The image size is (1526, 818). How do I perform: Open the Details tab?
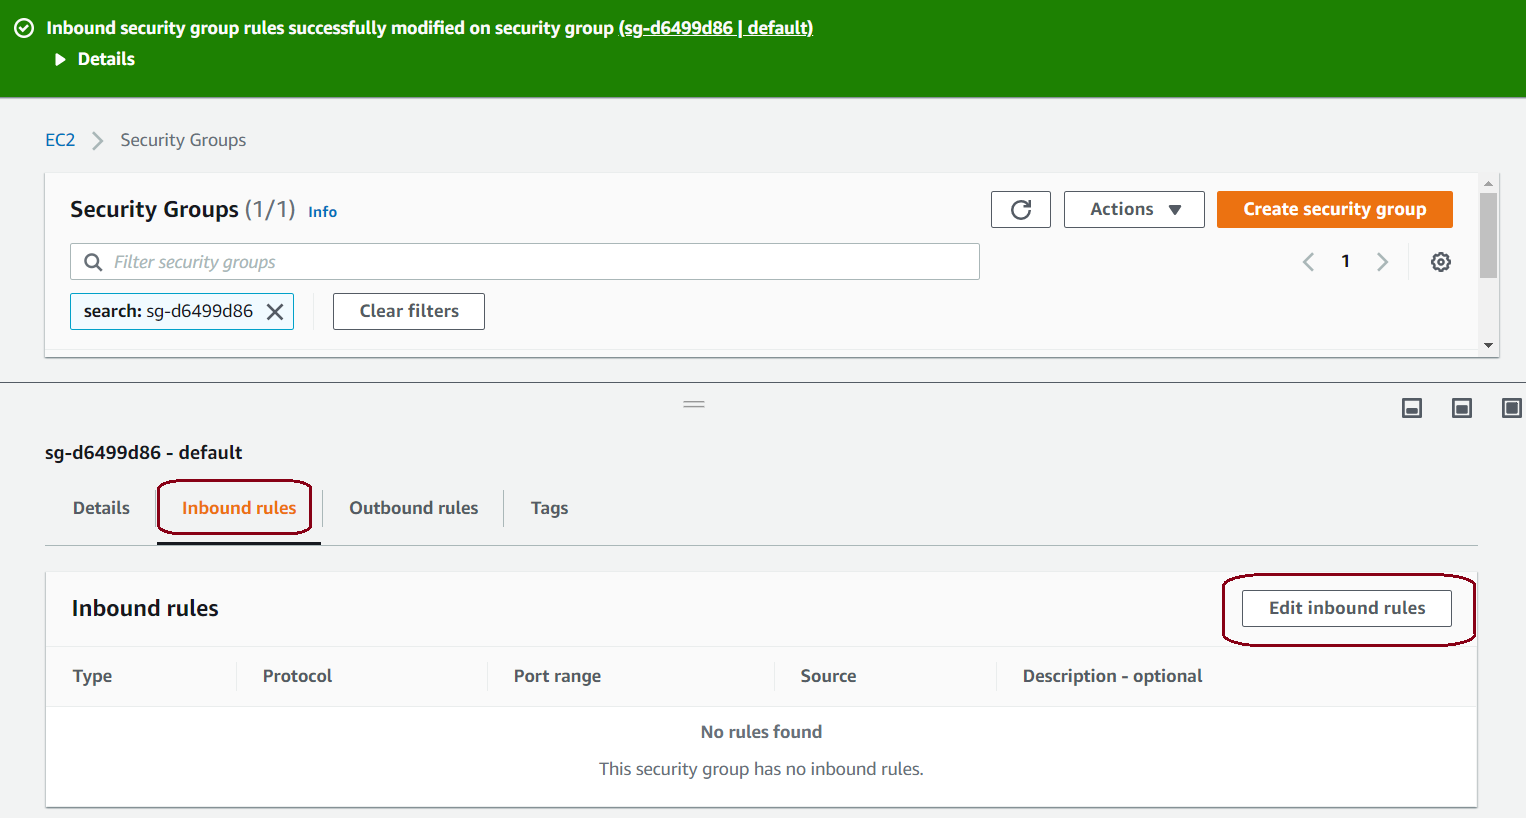coord(101,508)
